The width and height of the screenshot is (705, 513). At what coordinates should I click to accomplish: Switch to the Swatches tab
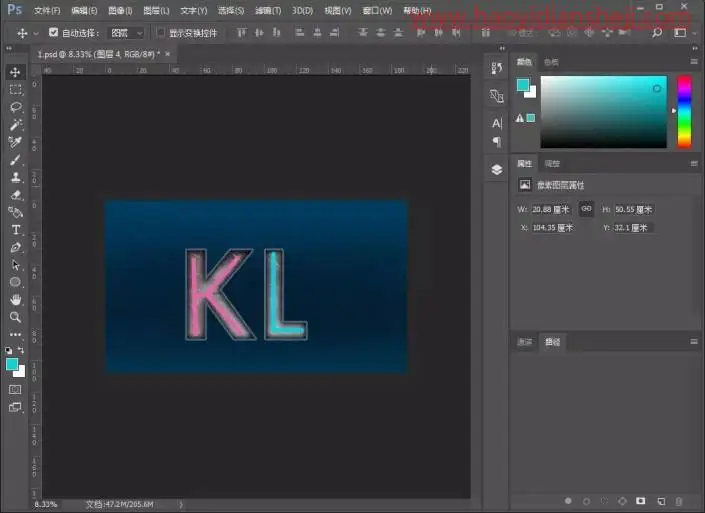coord(551,62)
